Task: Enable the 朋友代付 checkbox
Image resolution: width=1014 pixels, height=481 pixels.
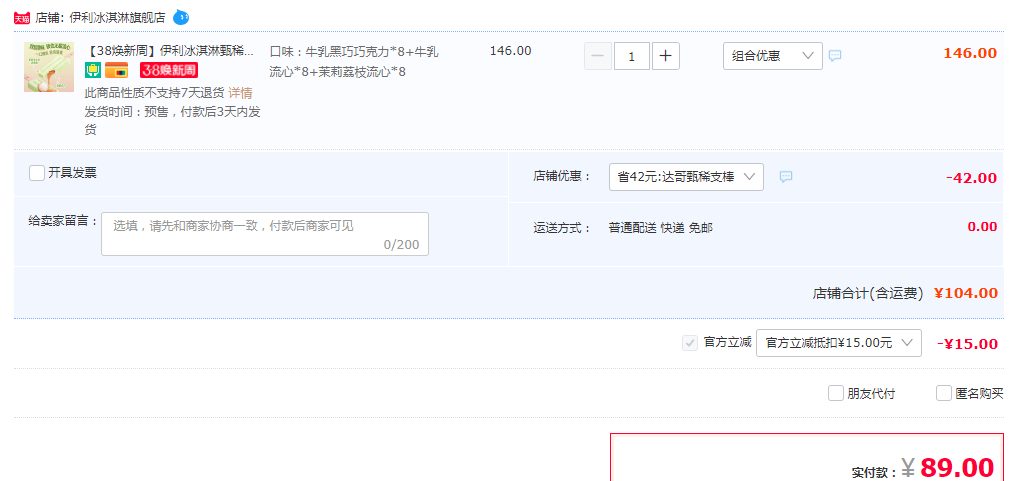Action: (836, 393)
